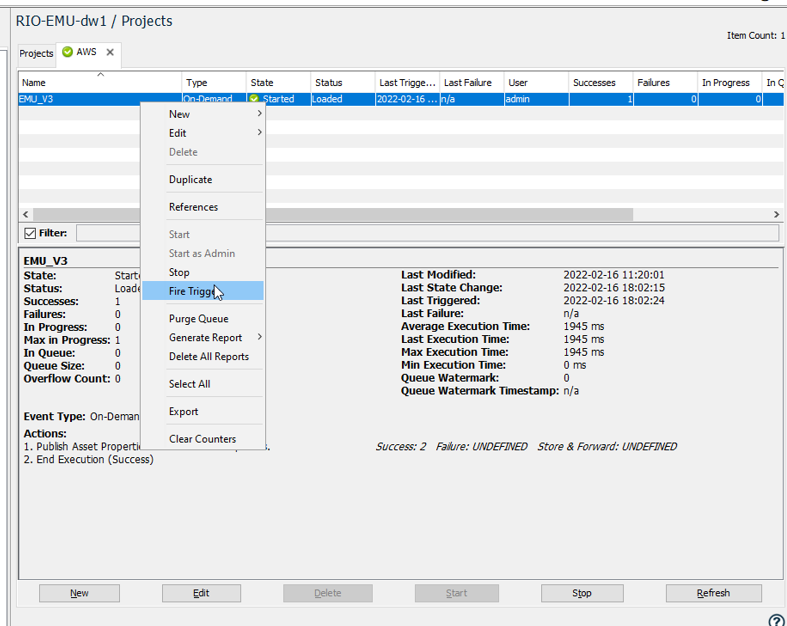Click the Name column sort arrow
The width and height of the screenshot is (787, 626).
coord(100,74)
